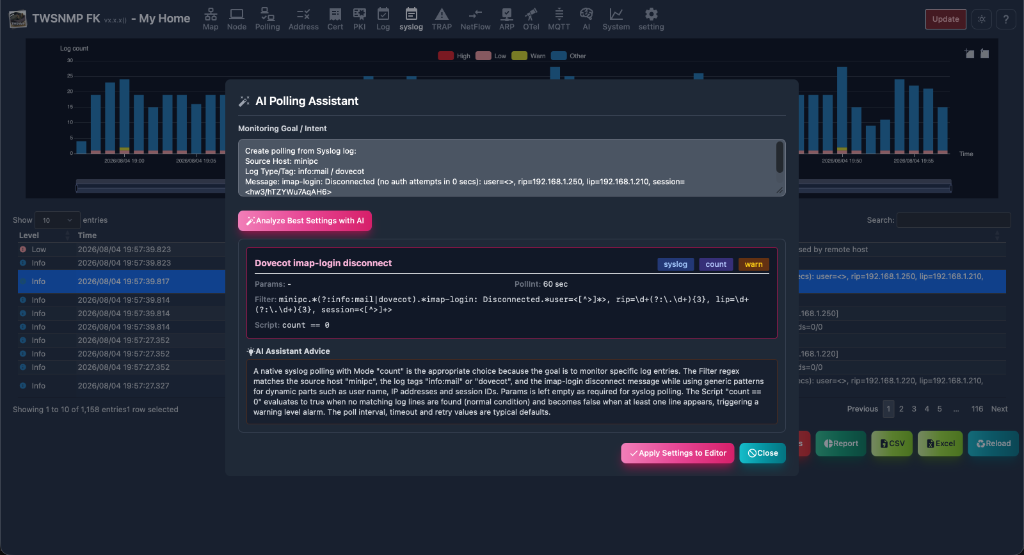
Task: Click the Next pagination link
Action: click(999, 409)
